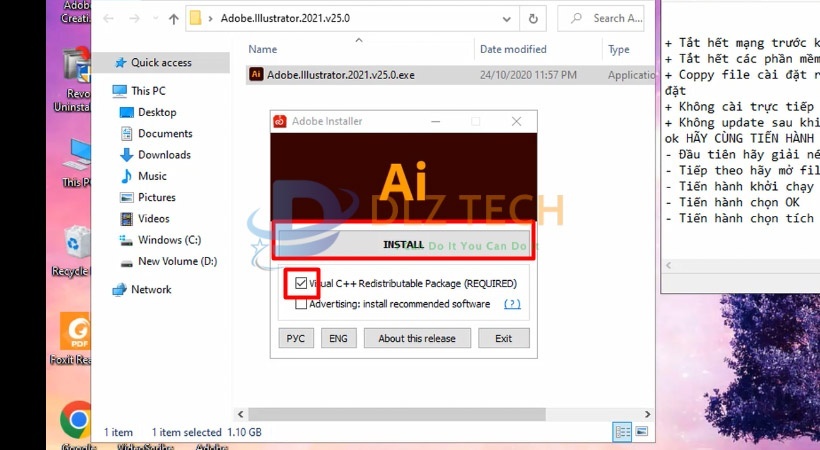Sort by Date modified column
Viewport: 820px width, 450px height.
(512, 49)
